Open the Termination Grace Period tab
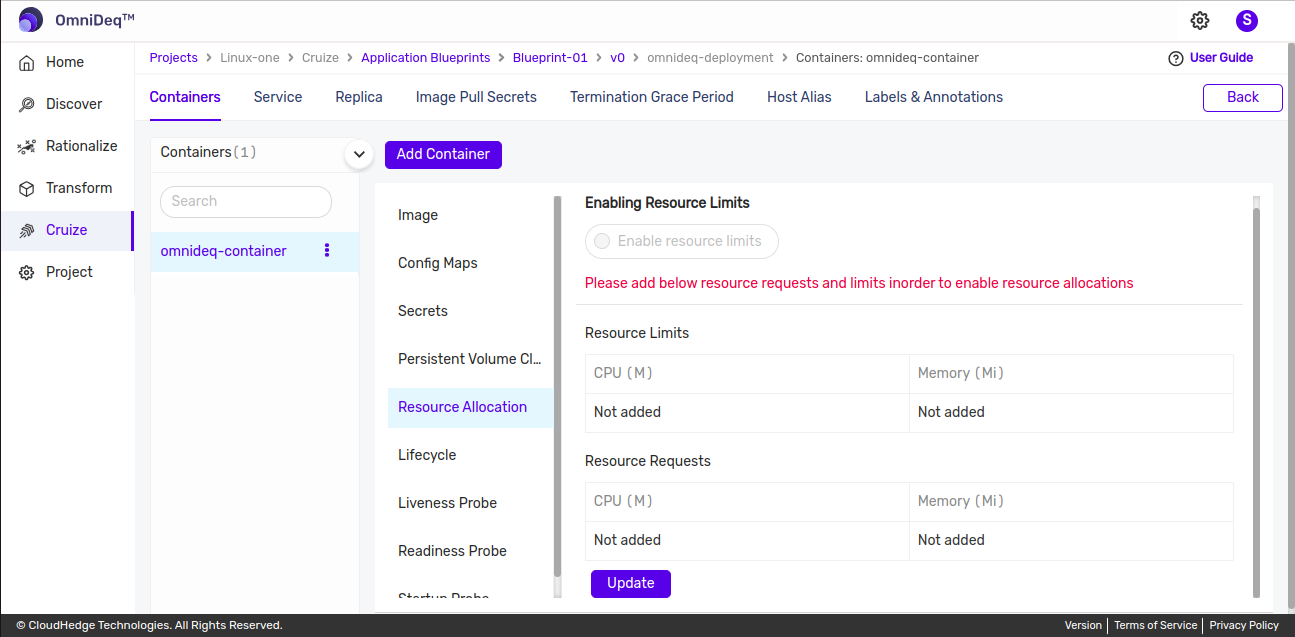This screenshot has height=637, width=1295. click(652, 97)
